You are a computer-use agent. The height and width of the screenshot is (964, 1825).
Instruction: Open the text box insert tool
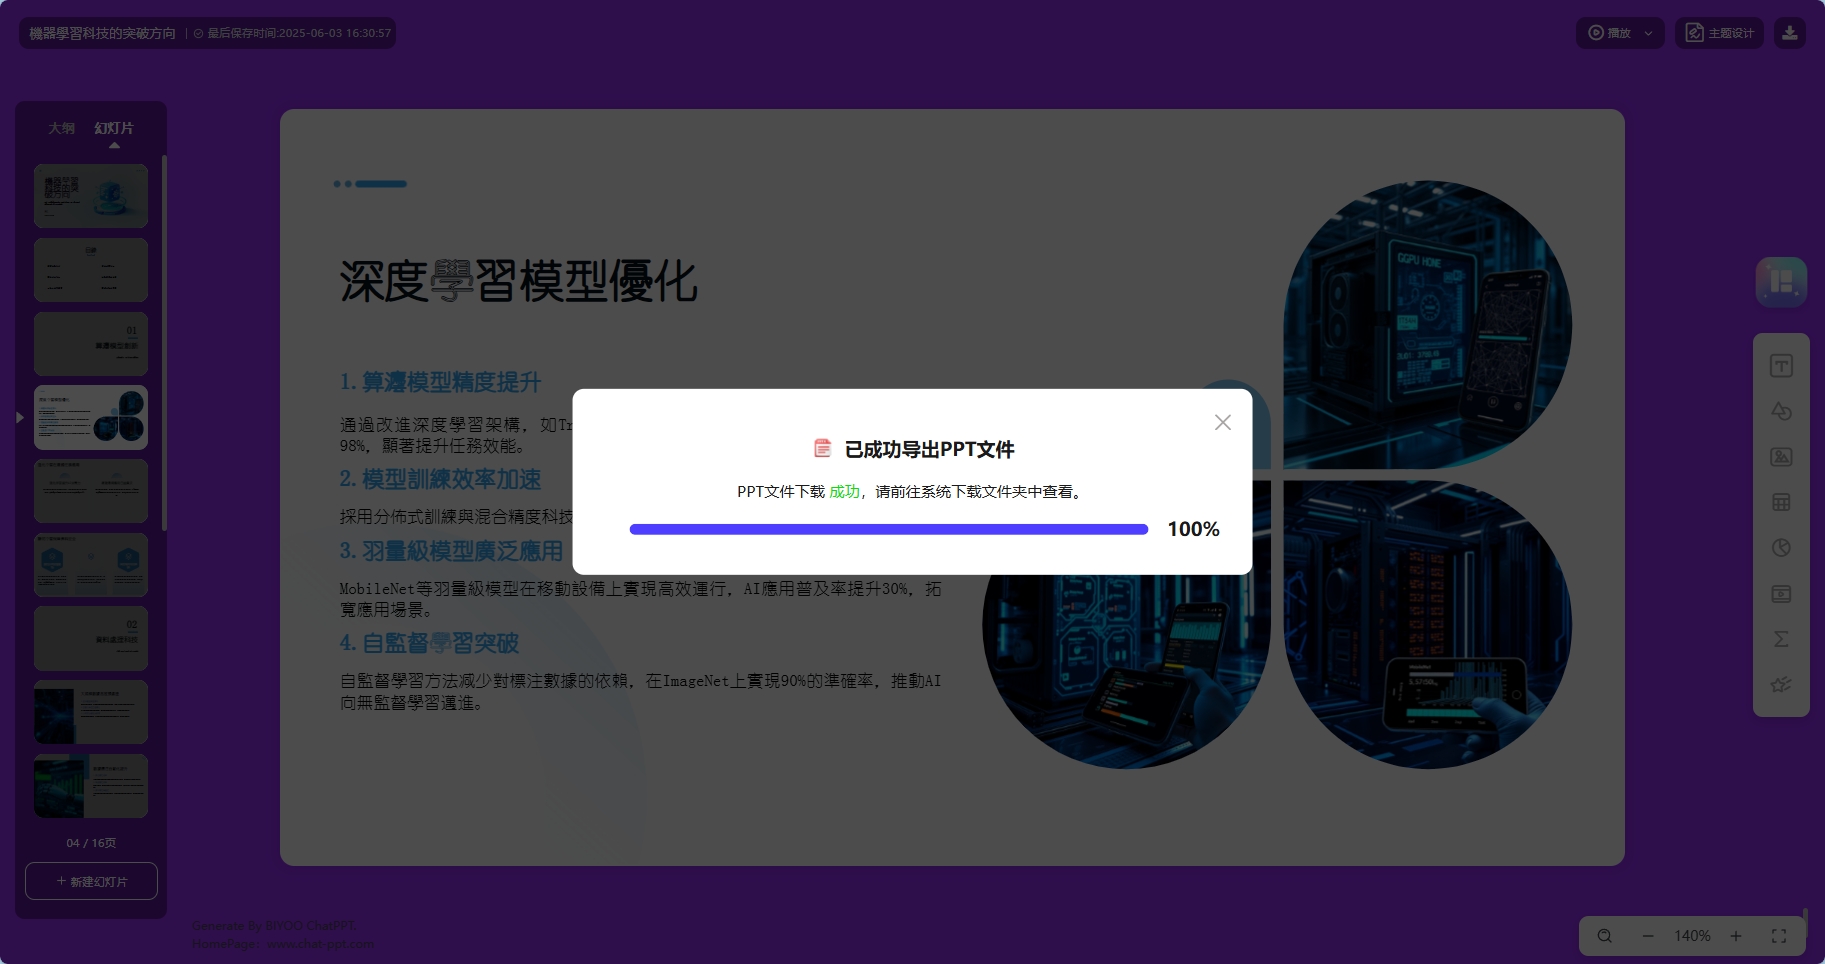(x=1781, y=366)
